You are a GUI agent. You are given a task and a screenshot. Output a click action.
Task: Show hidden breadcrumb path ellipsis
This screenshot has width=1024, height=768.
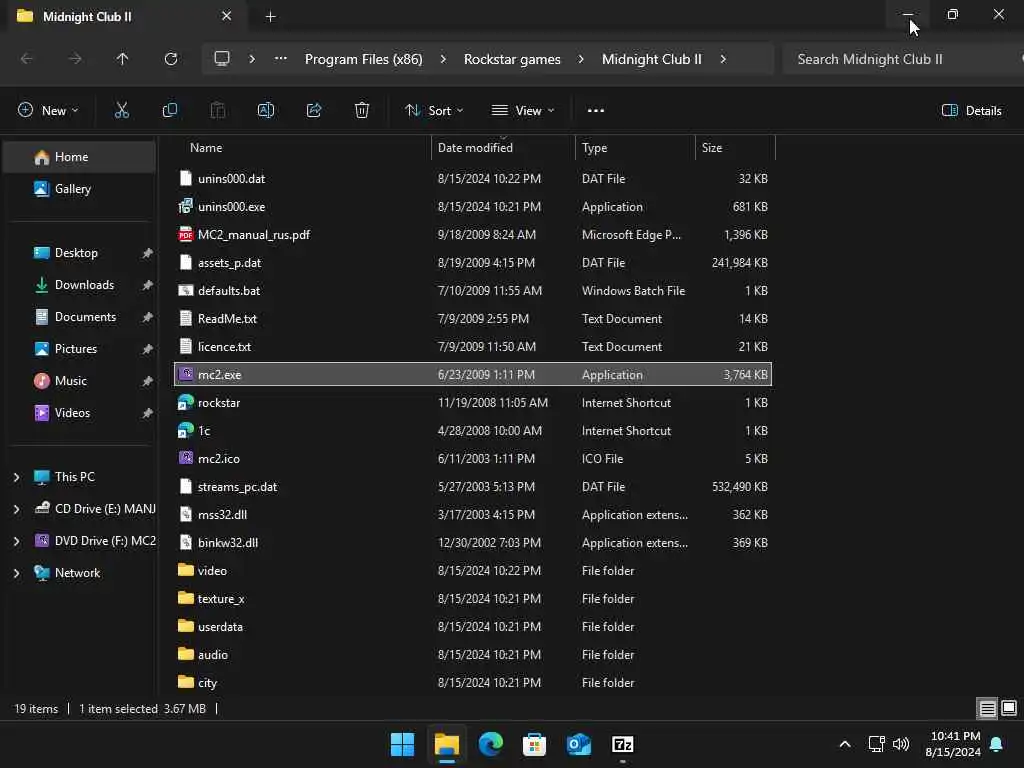(x=281, y=59)
